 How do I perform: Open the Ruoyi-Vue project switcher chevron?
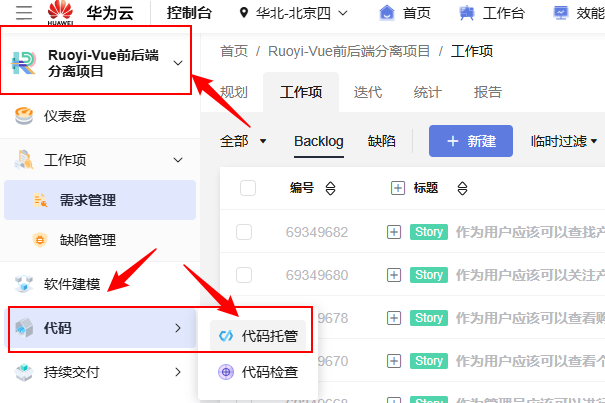pos(178,63)
